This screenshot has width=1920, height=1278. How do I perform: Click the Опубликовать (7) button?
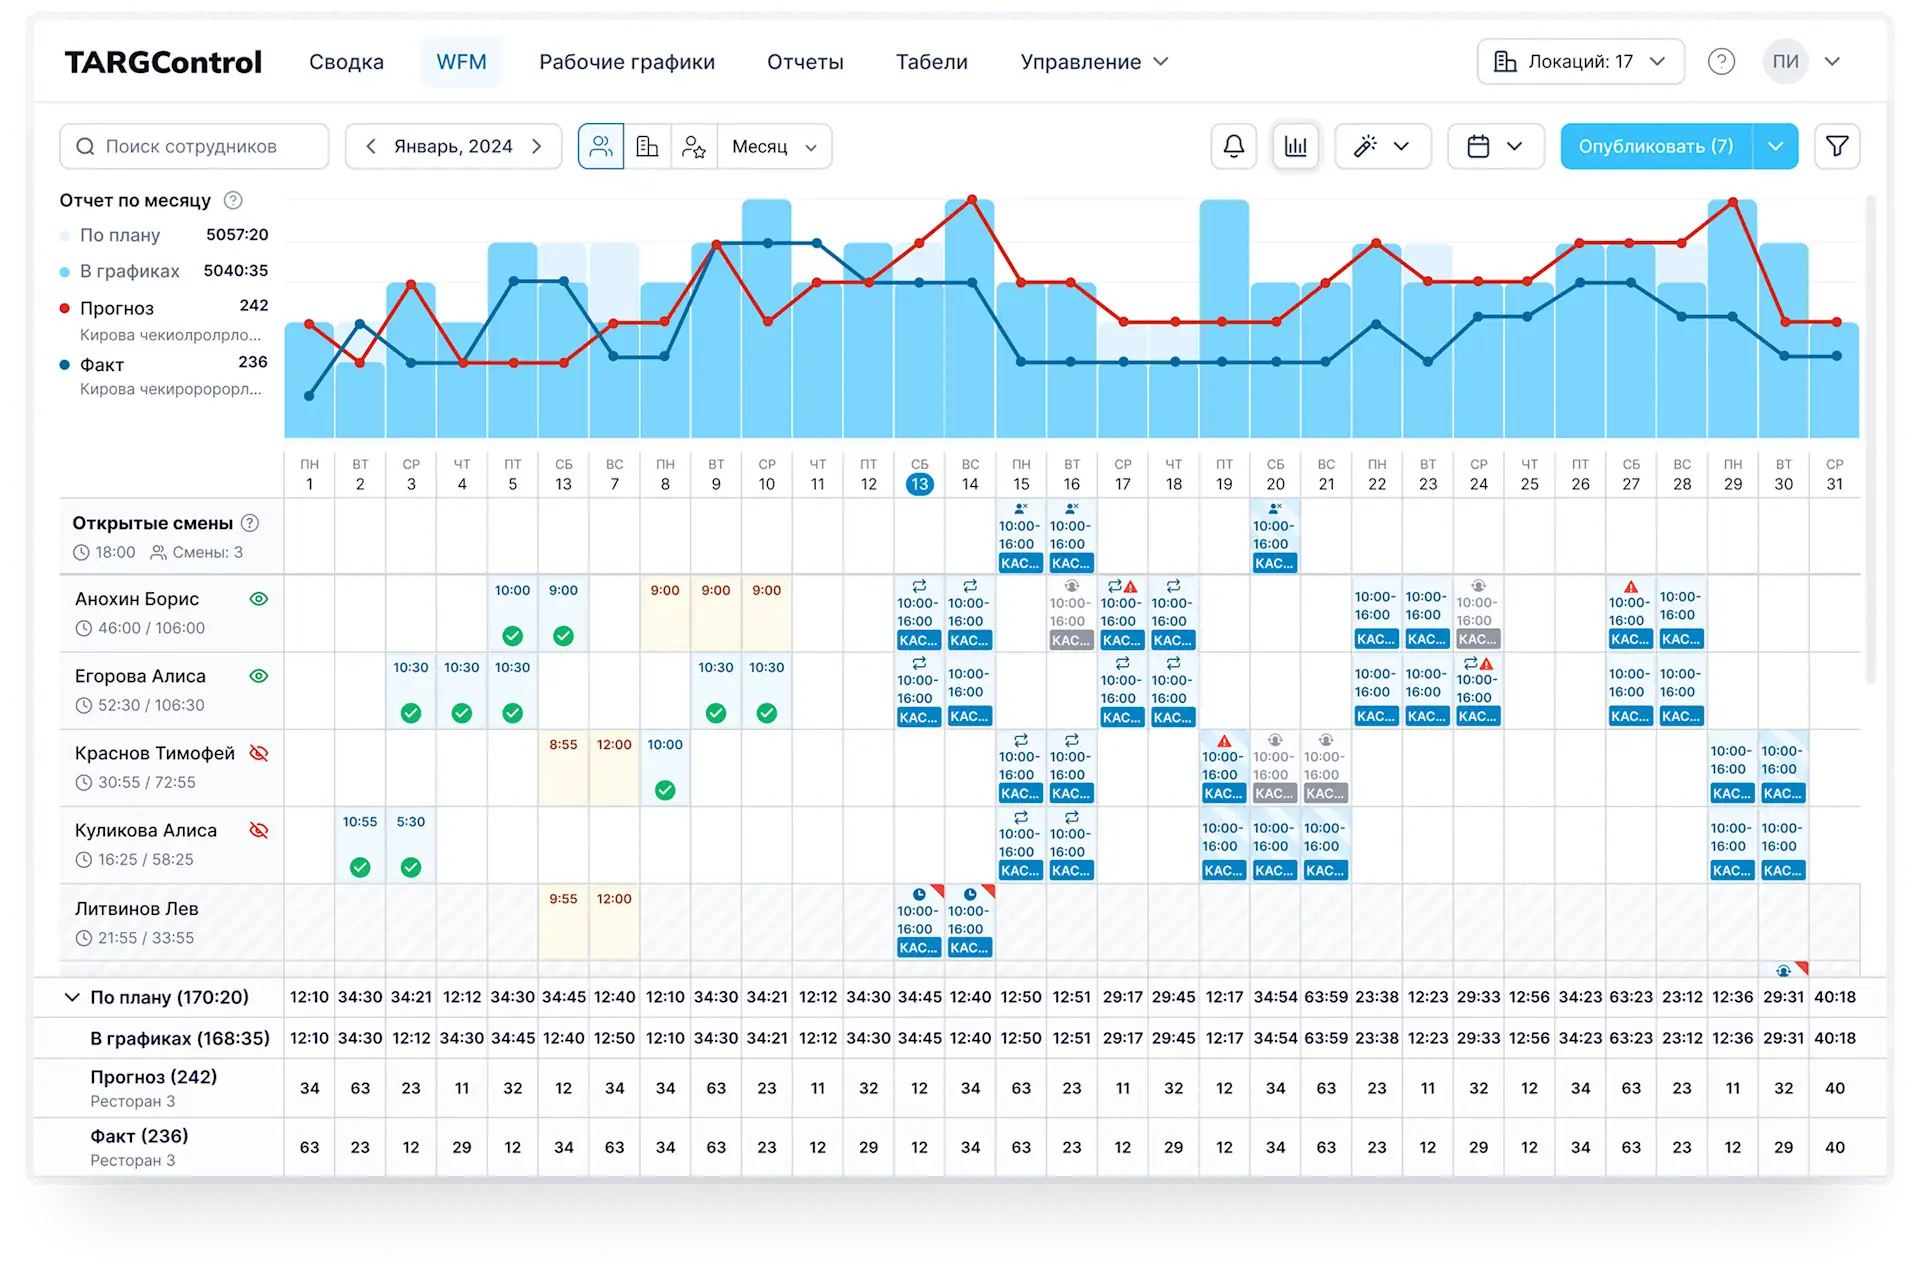(1655, 146)
